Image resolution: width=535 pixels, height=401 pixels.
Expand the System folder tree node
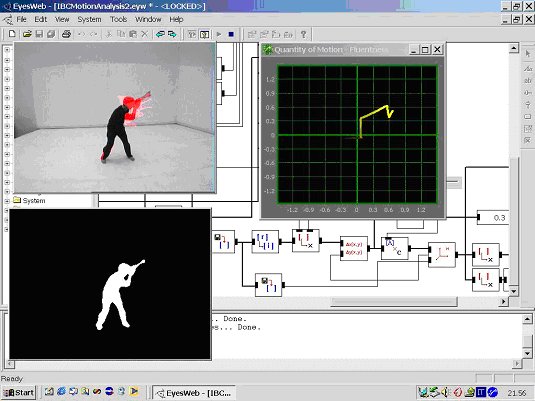(7, 201)
